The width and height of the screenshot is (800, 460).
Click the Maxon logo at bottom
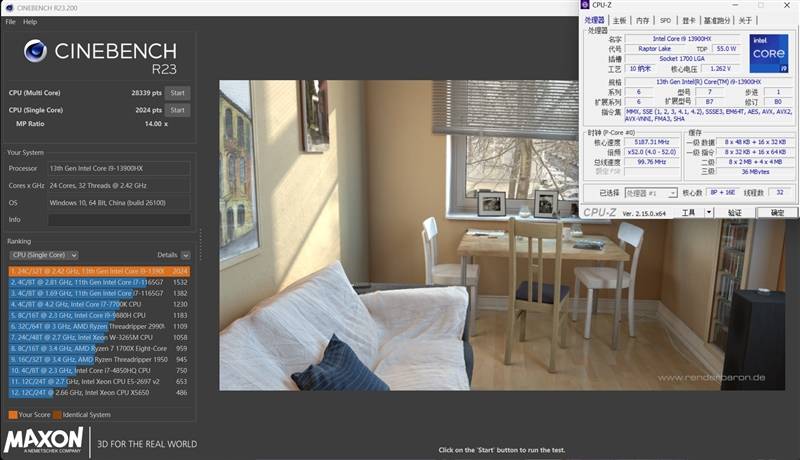coord(43,440)
